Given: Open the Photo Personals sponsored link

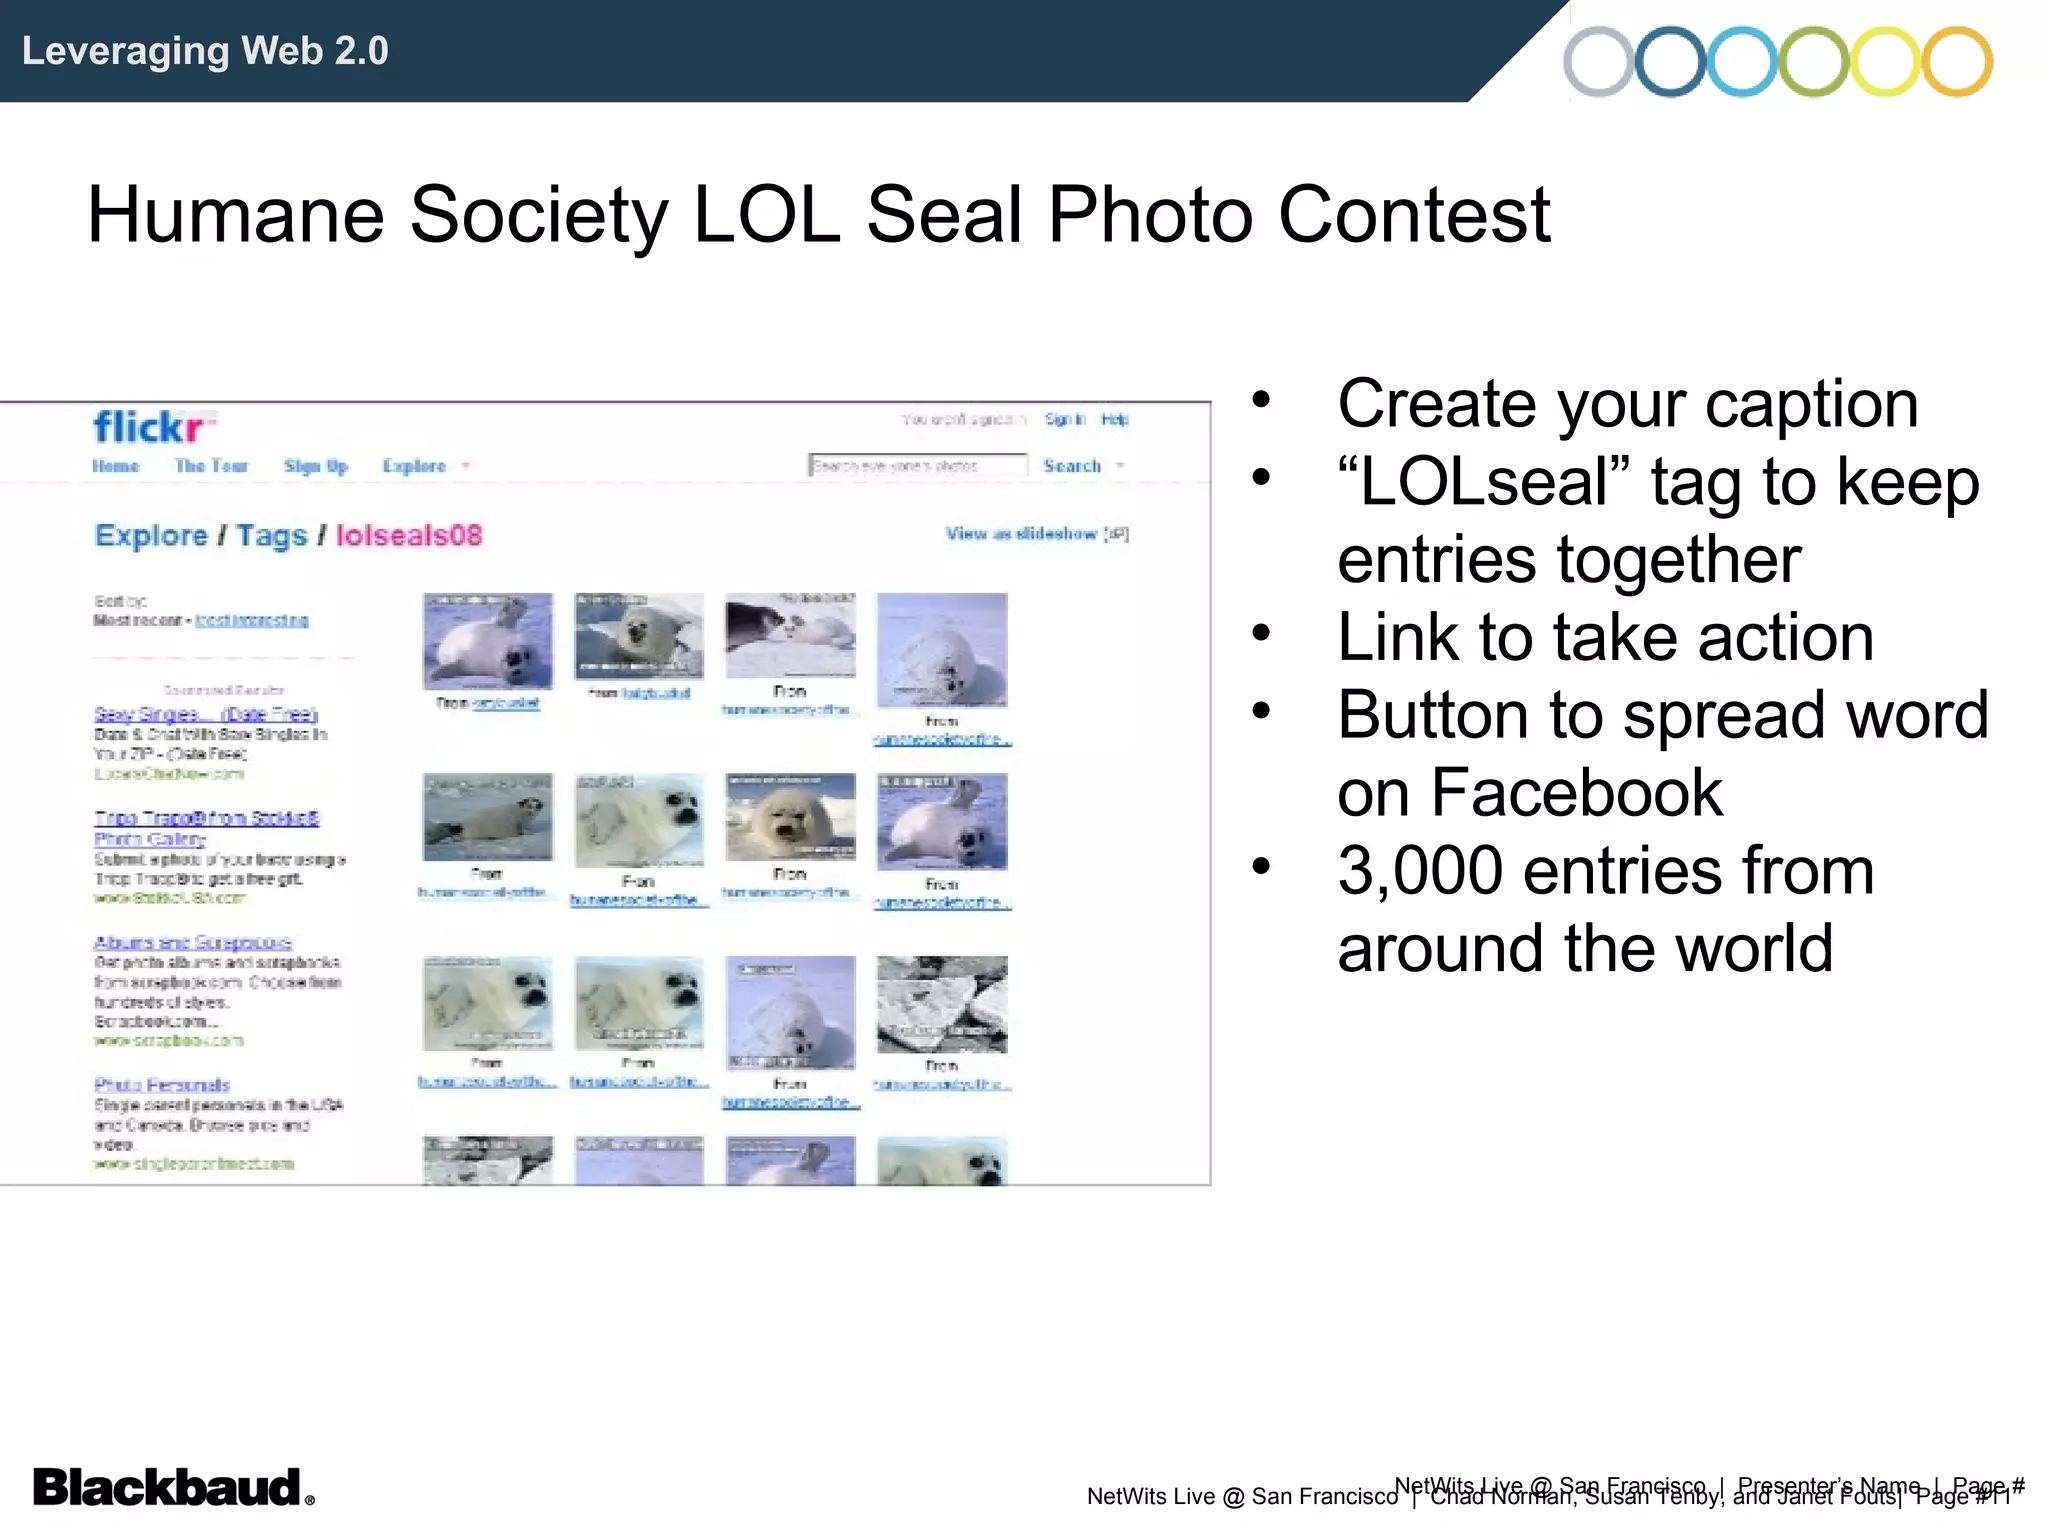Looking at the screenshot, I should tap(162, 1086).
